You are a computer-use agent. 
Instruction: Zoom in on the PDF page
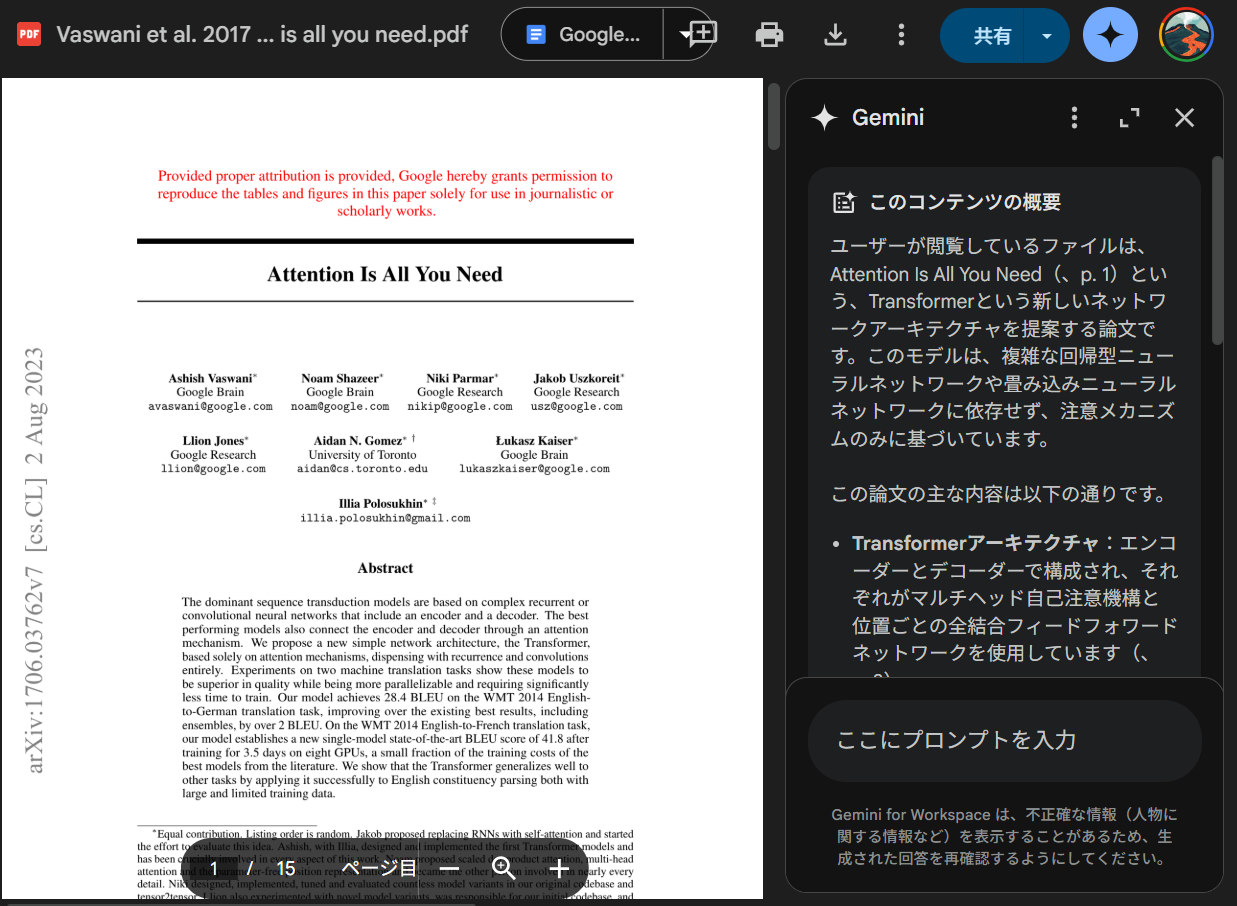(559, 868)
